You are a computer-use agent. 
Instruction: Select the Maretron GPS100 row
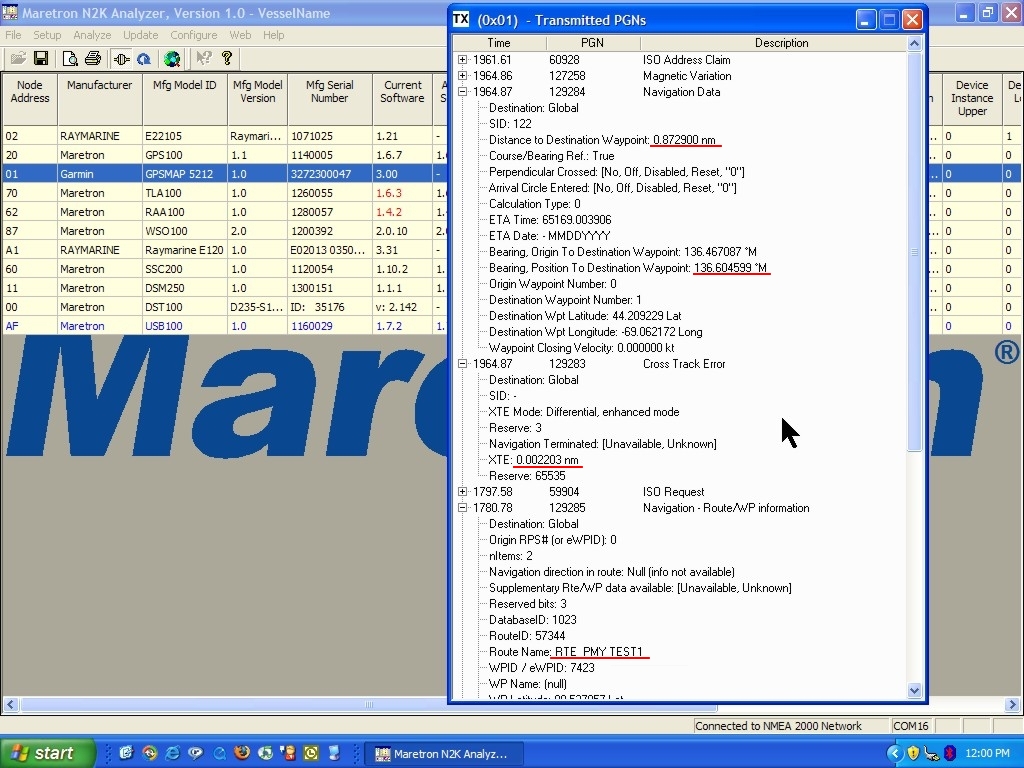click(x=225, y=155)
